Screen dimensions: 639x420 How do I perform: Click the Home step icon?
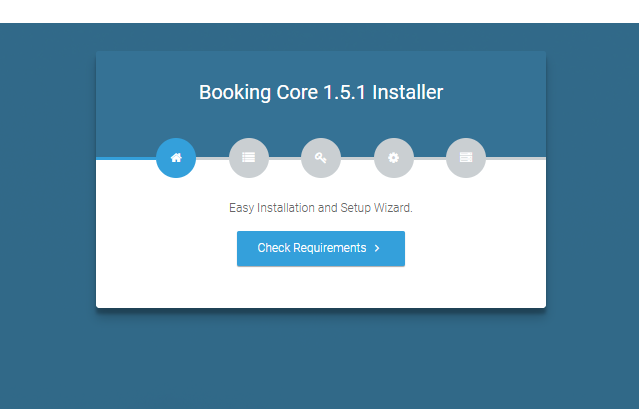[176, 158]
